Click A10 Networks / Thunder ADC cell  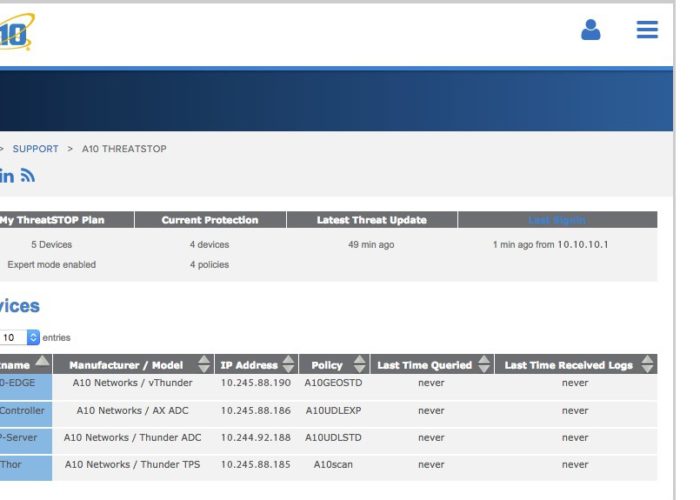point(133,438)
